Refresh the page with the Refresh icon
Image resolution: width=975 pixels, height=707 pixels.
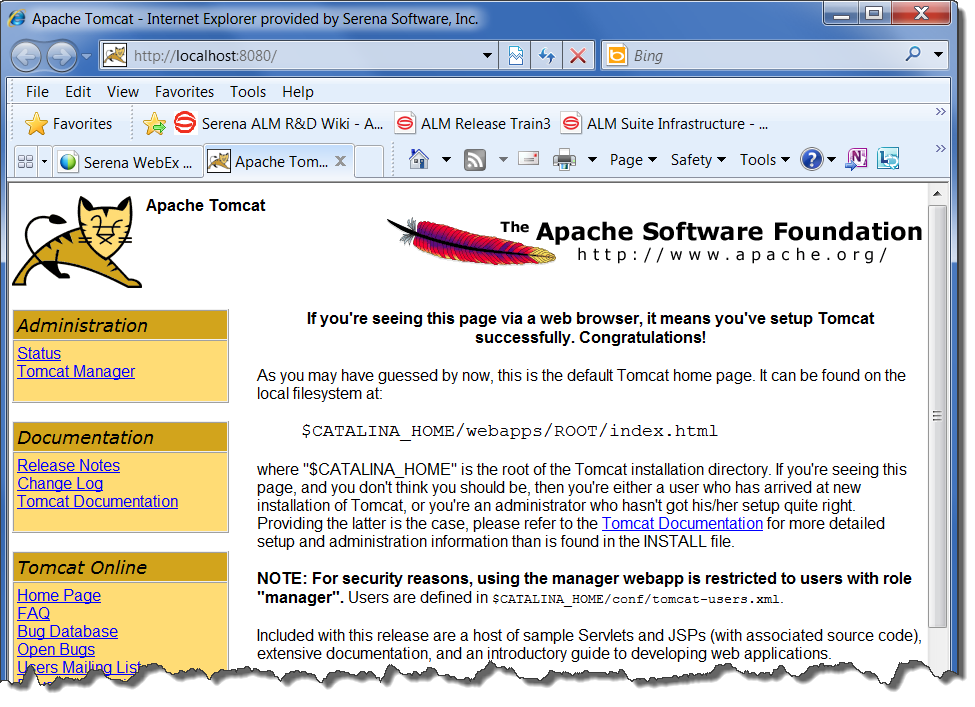(x=547, y=56)
